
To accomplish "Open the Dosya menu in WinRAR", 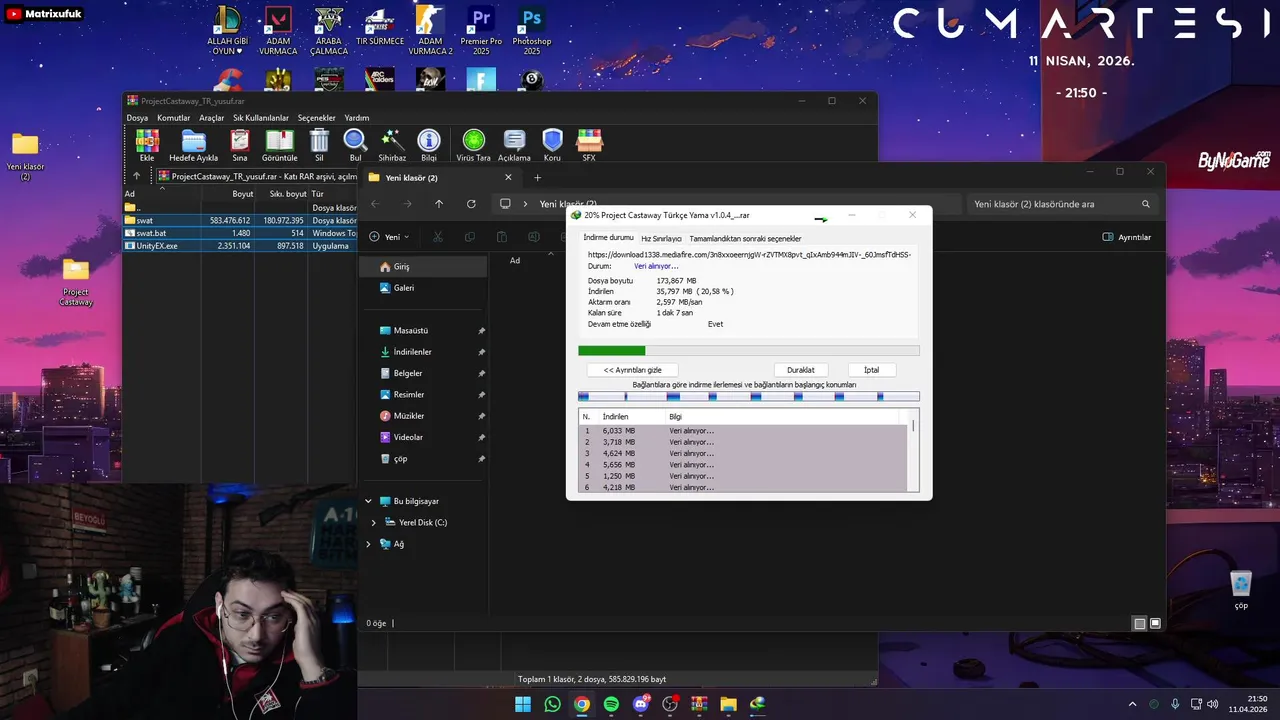I will [137, 118].
